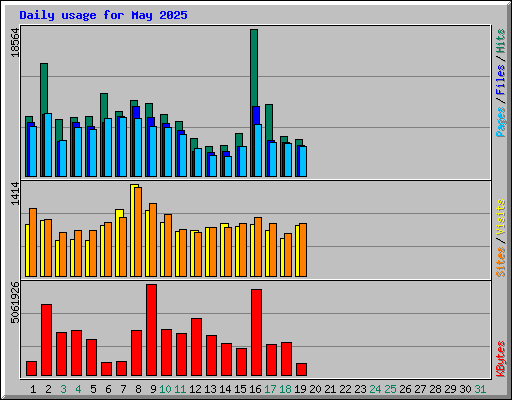Click day 19 on the x-axis
The height and width of the screenshot is (400, 512).
click(x=300, y=389)
